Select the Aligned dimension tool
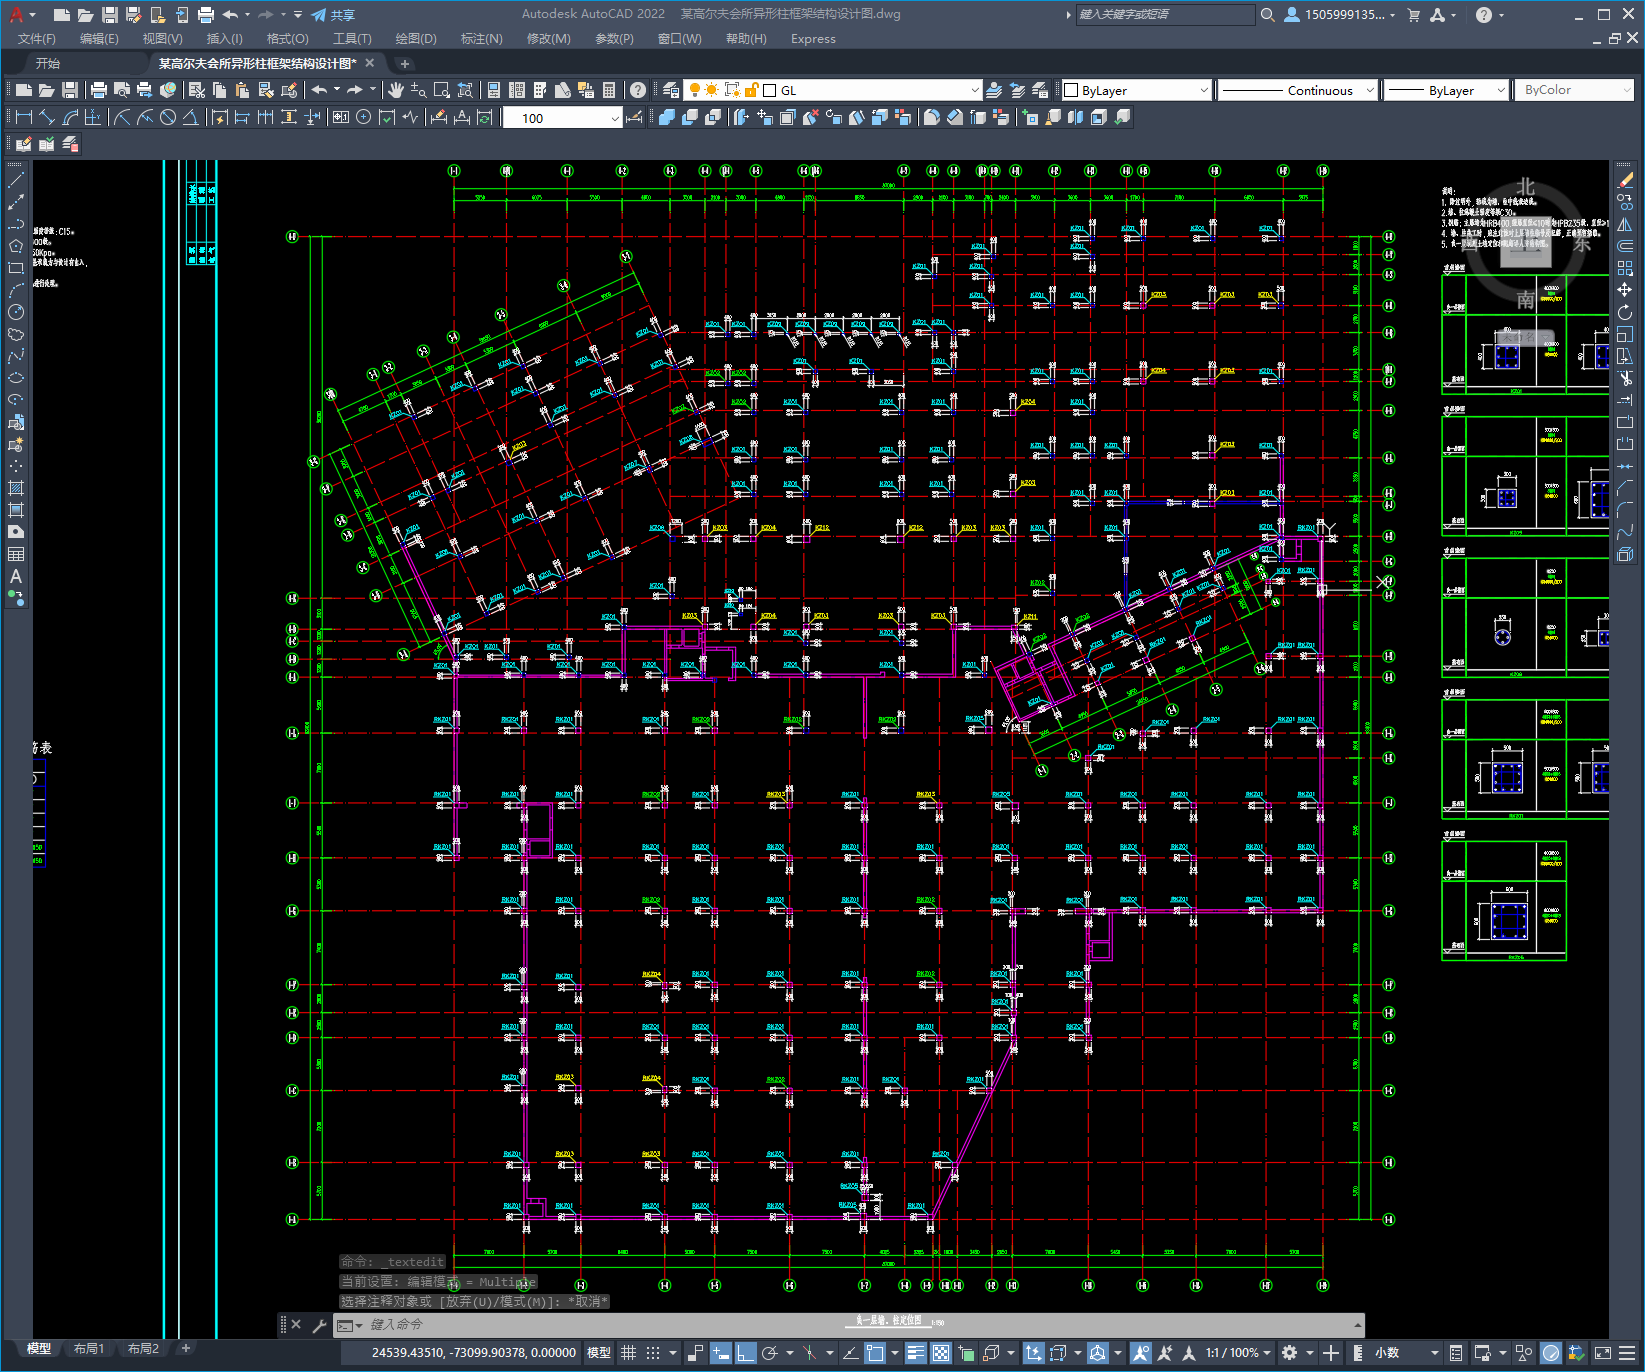The width and height of the screenshot is (1645, 1372). [47, 117]
